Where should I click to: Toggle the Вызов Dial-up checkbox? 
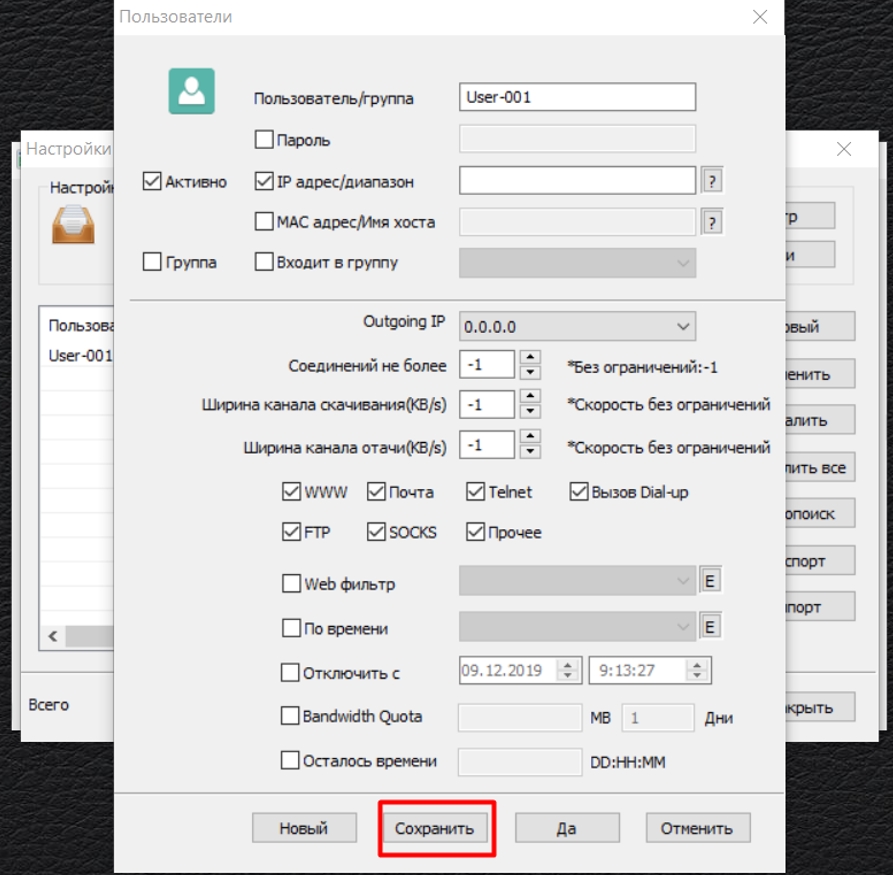point(579,491)
